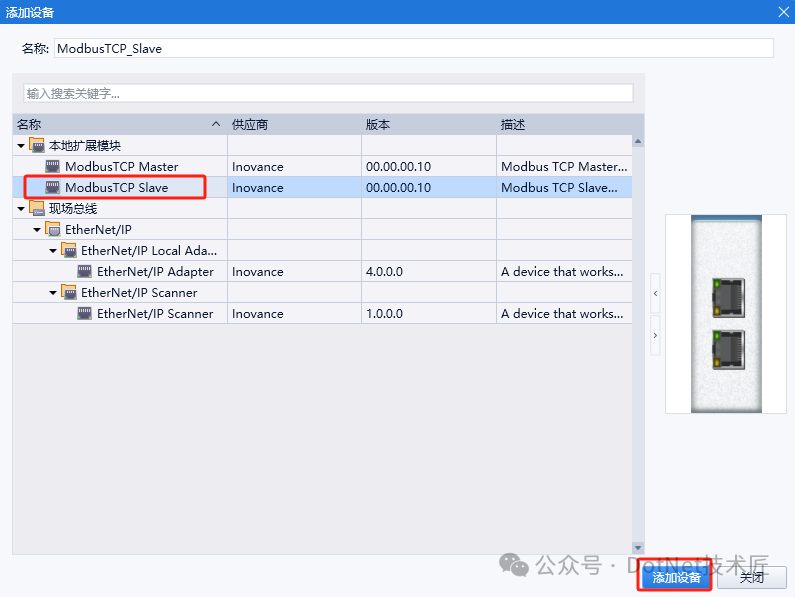The image size is (795, 597).
Task: Show next device image with right arrow
Action: pyautogui.click(x=656, y=335)
